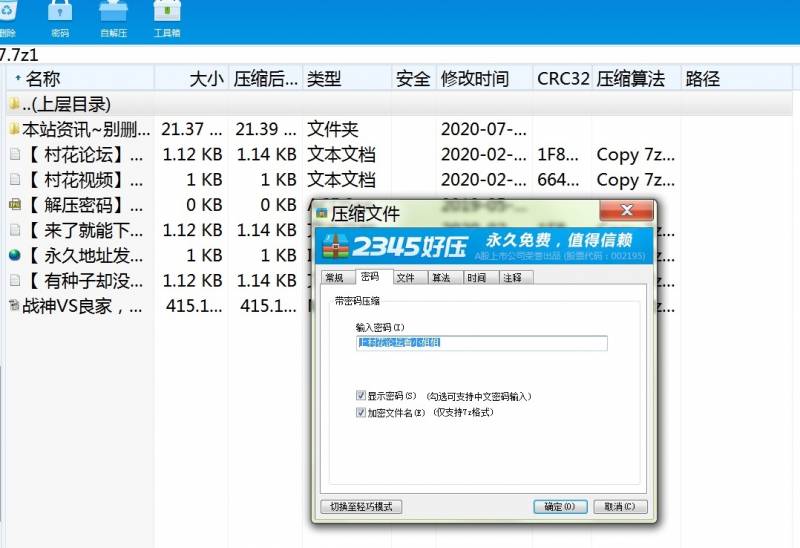This screenshot has height=548, width=800.
Task: Sort by the 路径 column header
Action: 737,79
